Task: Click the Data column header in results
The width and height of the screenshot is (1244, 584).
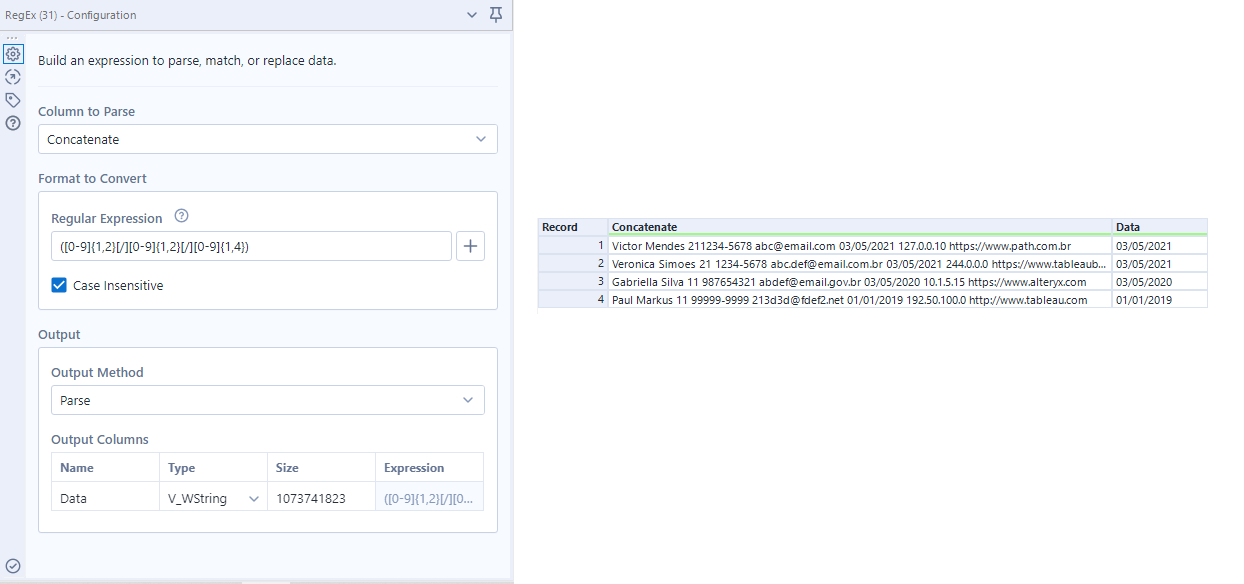Action: click(1159, 227)
